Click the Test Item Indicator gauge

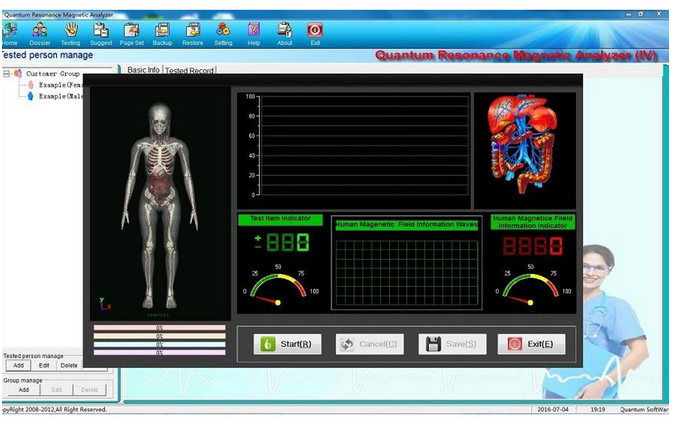click(279, 286)
